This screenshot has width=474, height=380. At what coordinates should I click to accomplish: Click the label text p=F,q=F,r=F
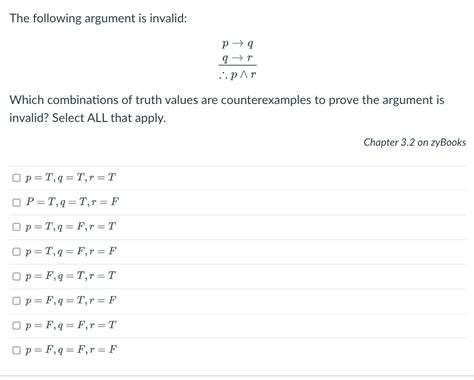click(71, 350)
